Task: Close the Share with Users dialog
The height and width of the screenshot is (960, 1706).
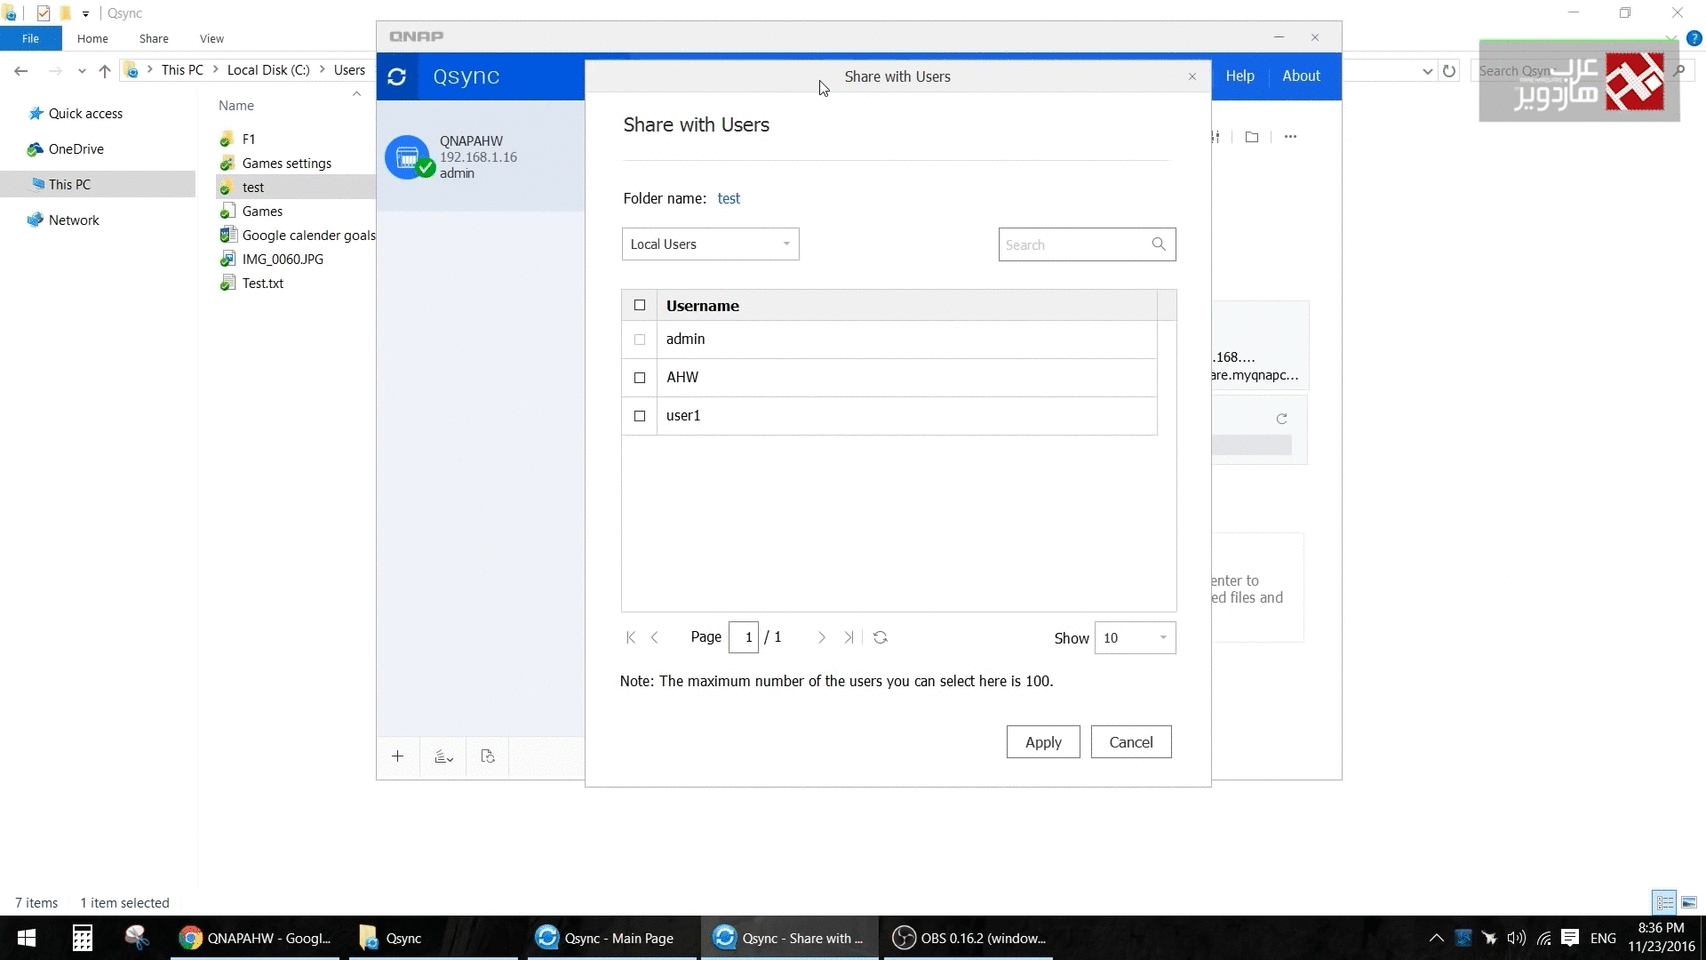Action: pos(1192,77)
